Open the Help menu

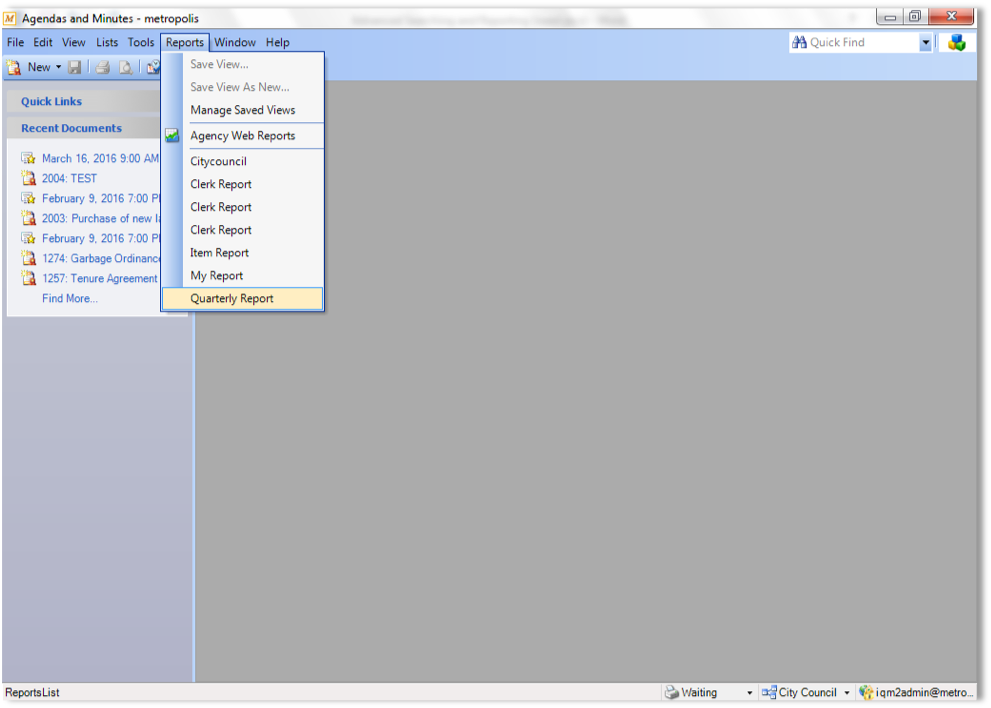[x=277, y=42]
